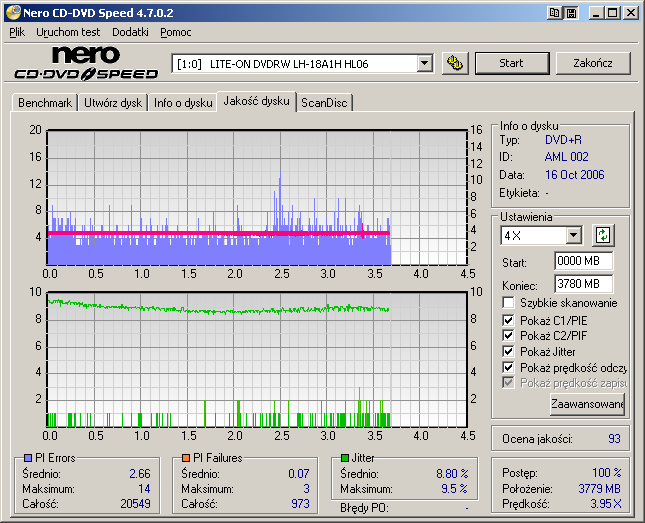Viewport: 645px width, 523px height.
Task: Click the date 16 Oct 2006
Action: coord(575,175)
